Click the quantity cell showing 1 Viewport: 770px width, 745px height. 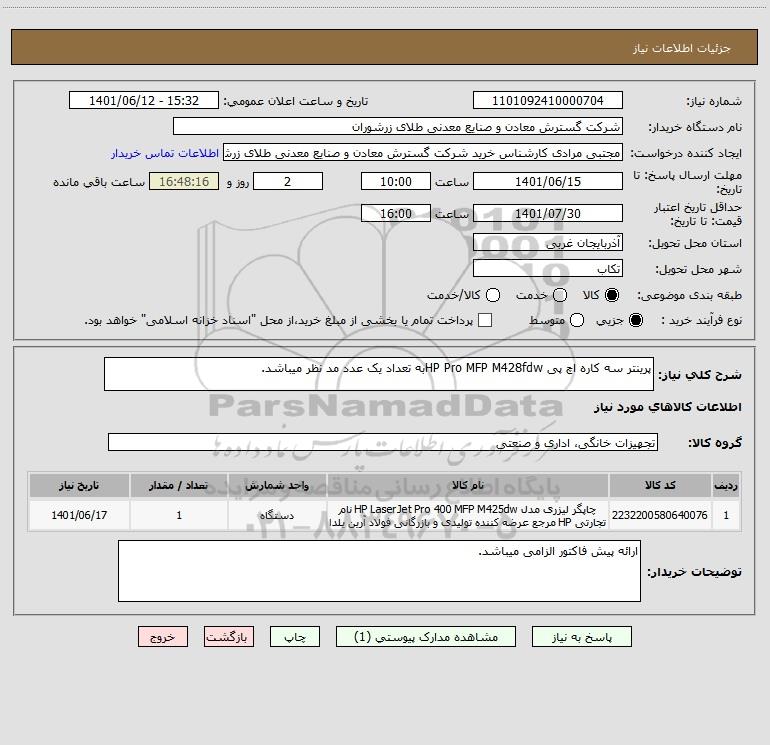point(179,515)
